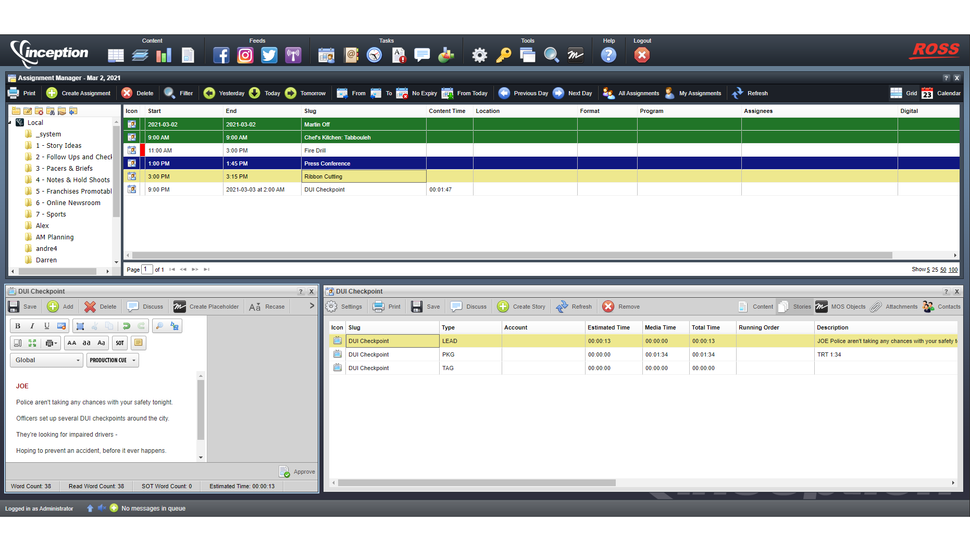Click the assignment grid horizontal scrollbar
The height and width of the screenshot is (546, 970).
click(512, 255)
